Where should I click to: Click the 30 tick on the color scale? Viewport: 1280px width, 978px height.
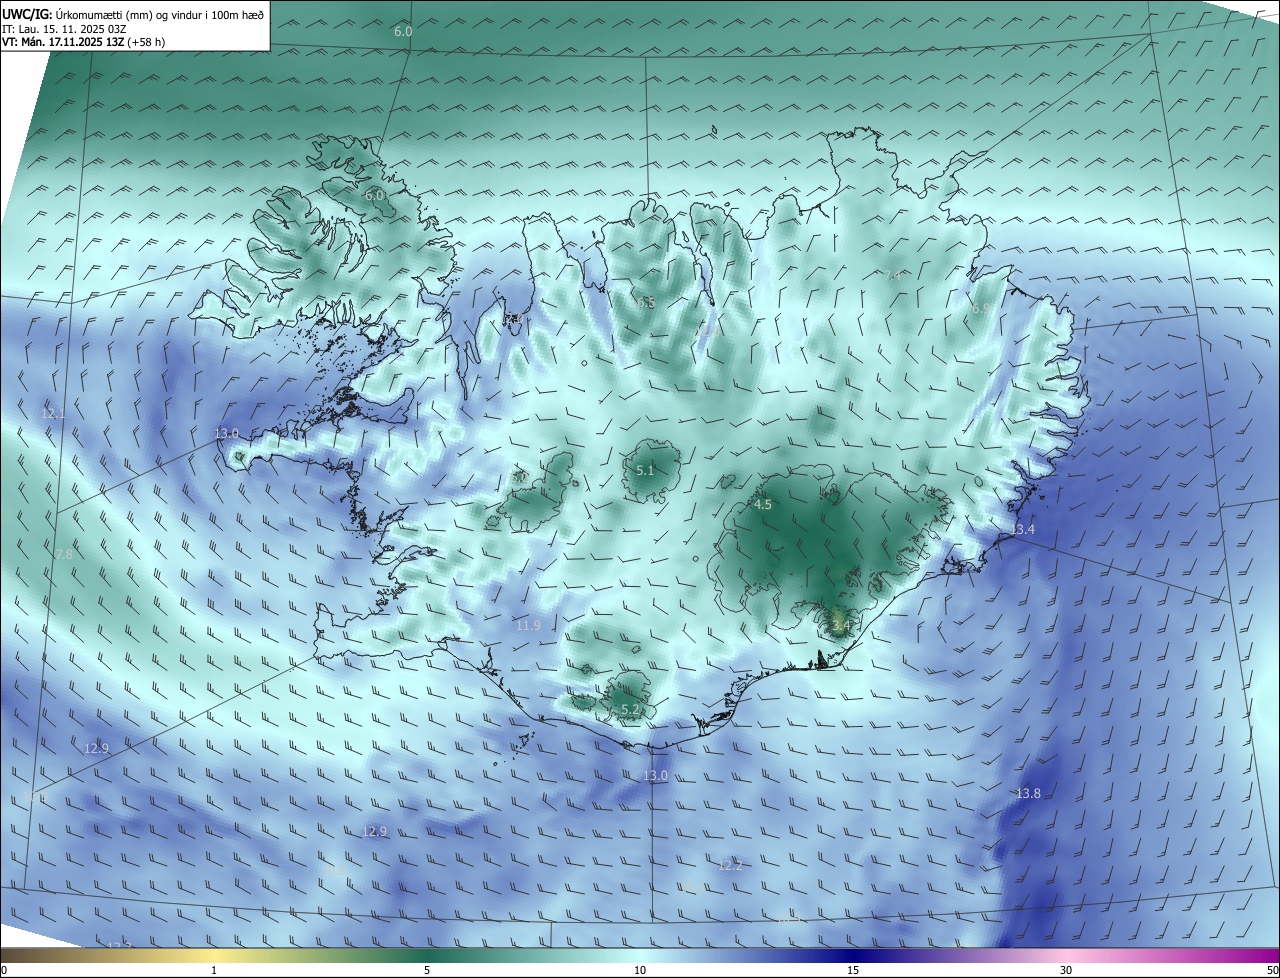pyautogui.click(x=1066, y=970)
